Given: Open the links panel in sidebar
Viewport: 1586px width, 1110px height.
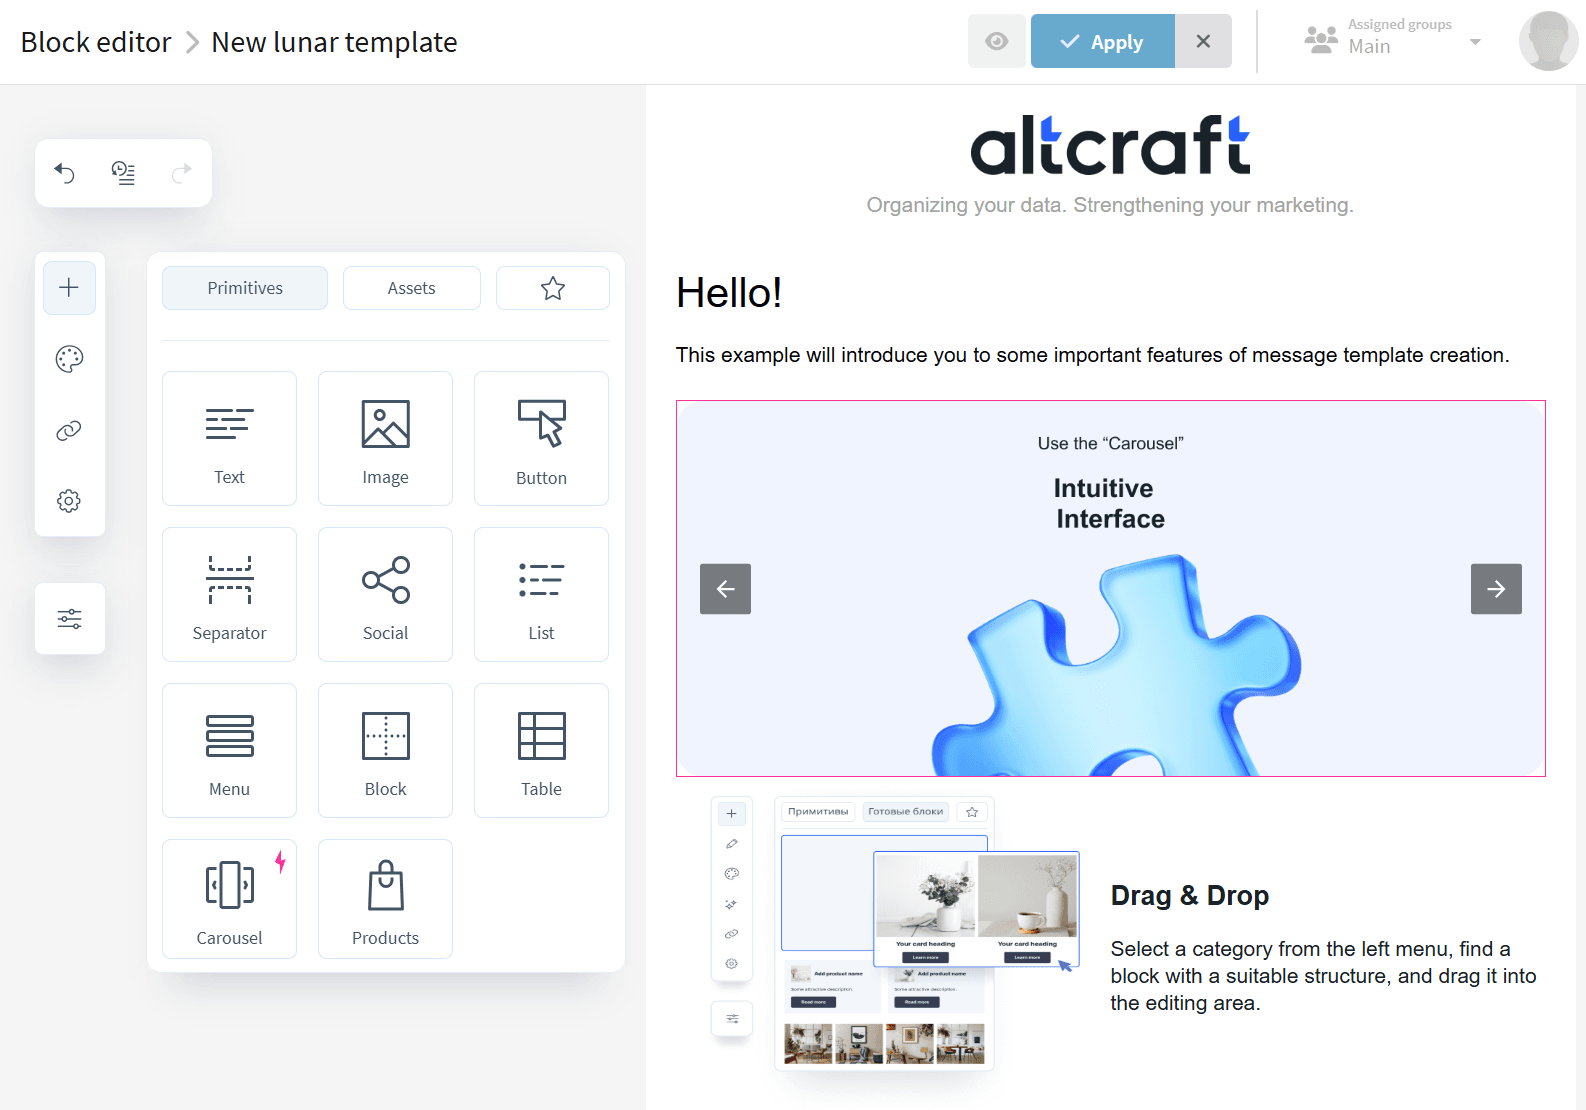Looking at the screenshot, I should point(69,430).
